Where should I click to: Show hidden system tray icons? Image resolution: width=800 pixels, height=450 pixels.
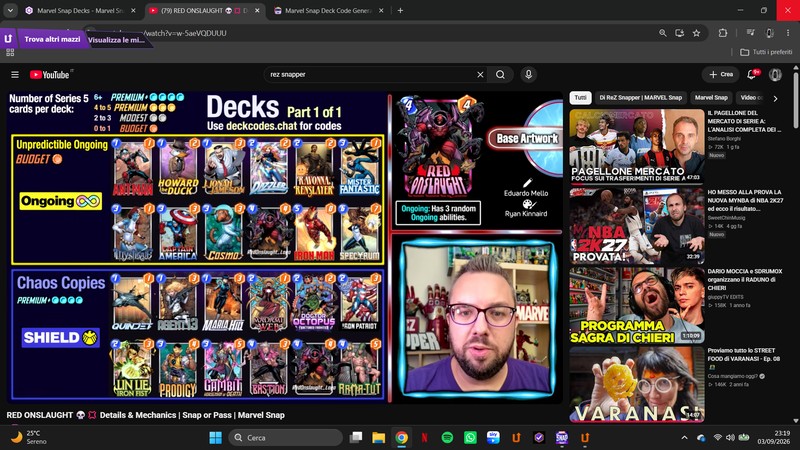[x=684, y=438]
